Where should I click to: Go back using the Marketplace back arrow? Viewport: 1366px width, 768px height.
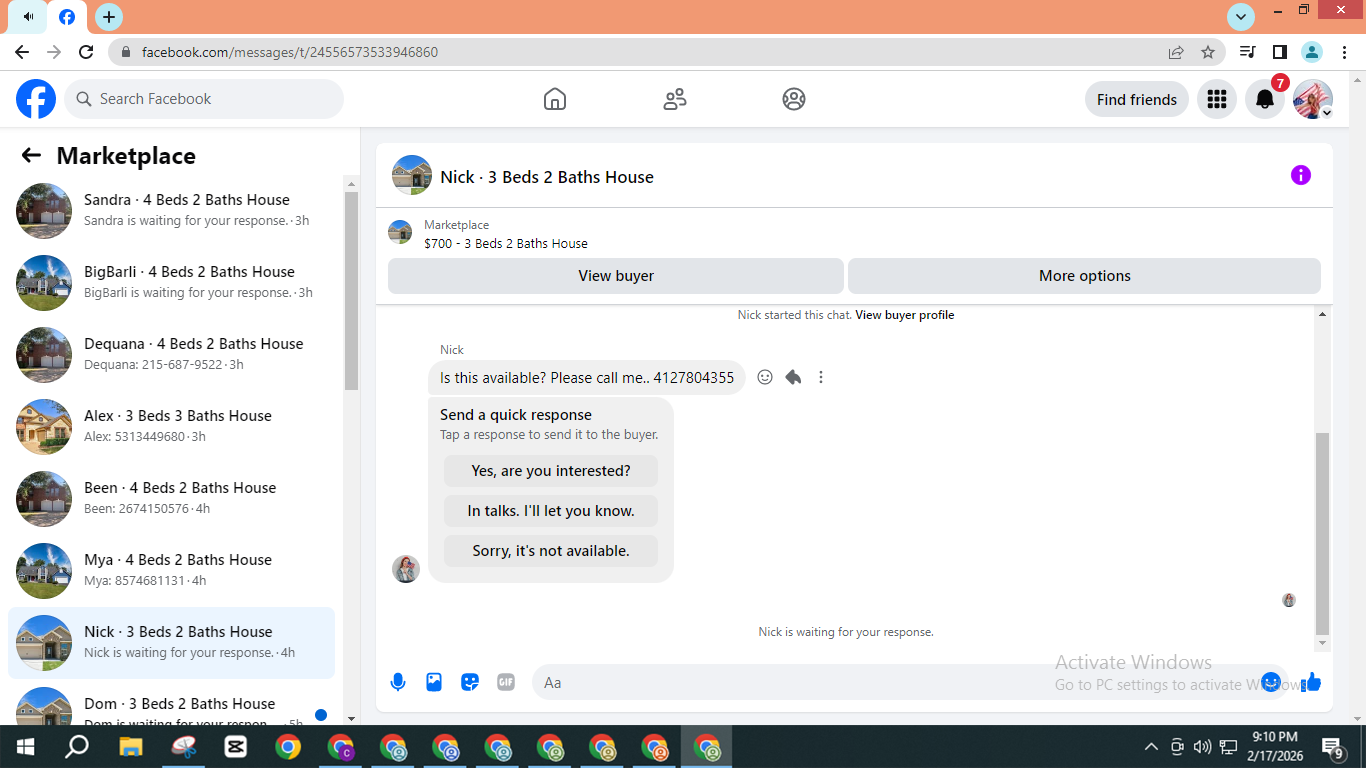[x=31, y=155]
